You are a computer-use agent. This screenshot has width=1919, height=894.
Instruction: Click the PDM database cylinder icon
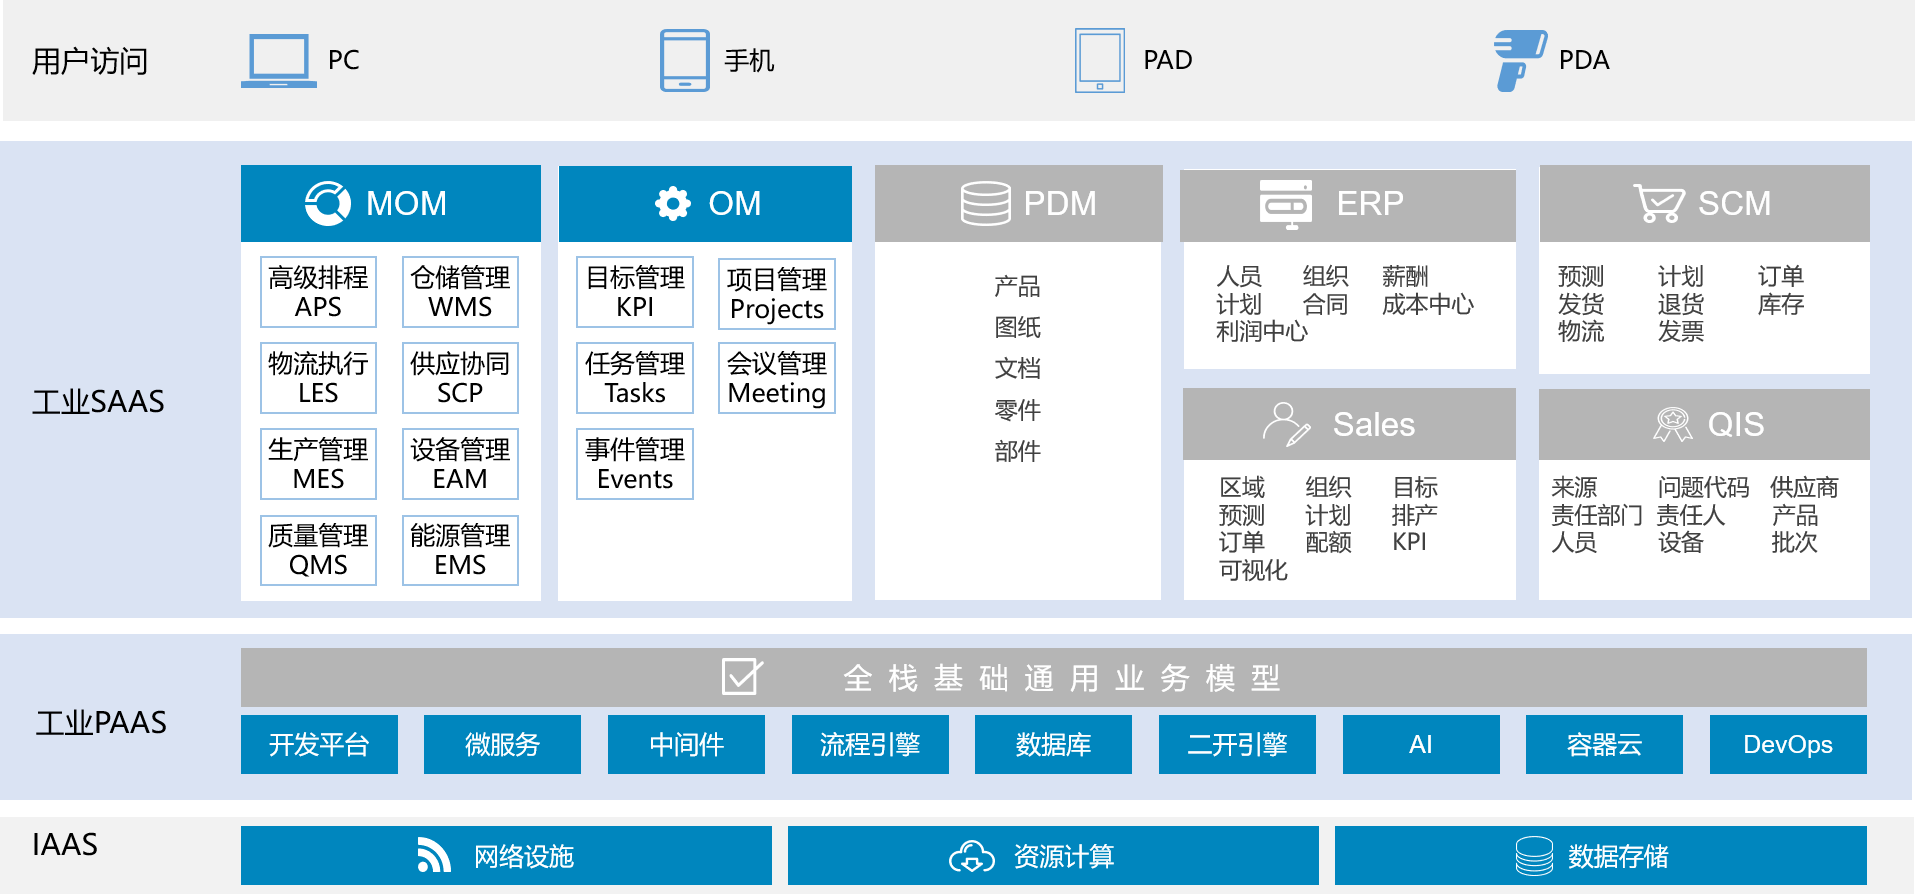tap(985, 203)
